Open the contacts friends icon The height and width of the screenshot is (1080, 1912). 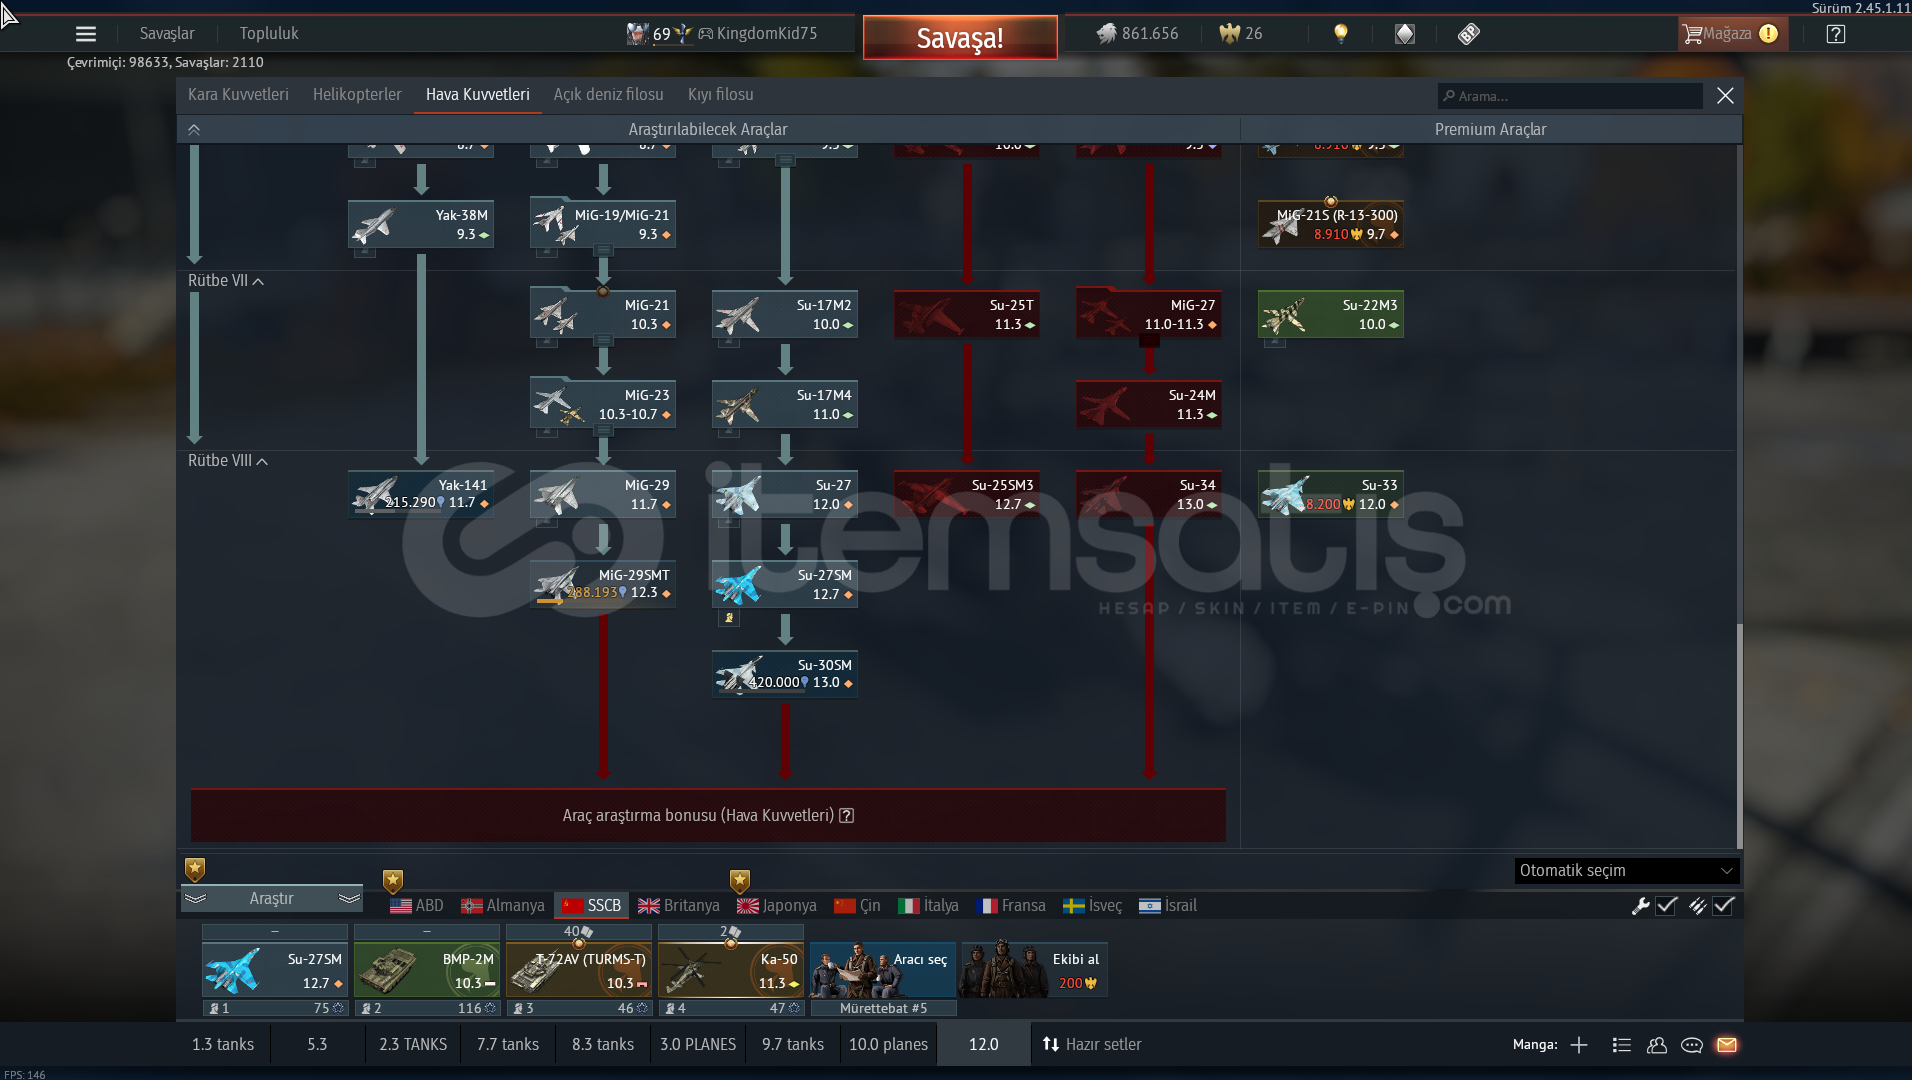pos(1657,1045)
